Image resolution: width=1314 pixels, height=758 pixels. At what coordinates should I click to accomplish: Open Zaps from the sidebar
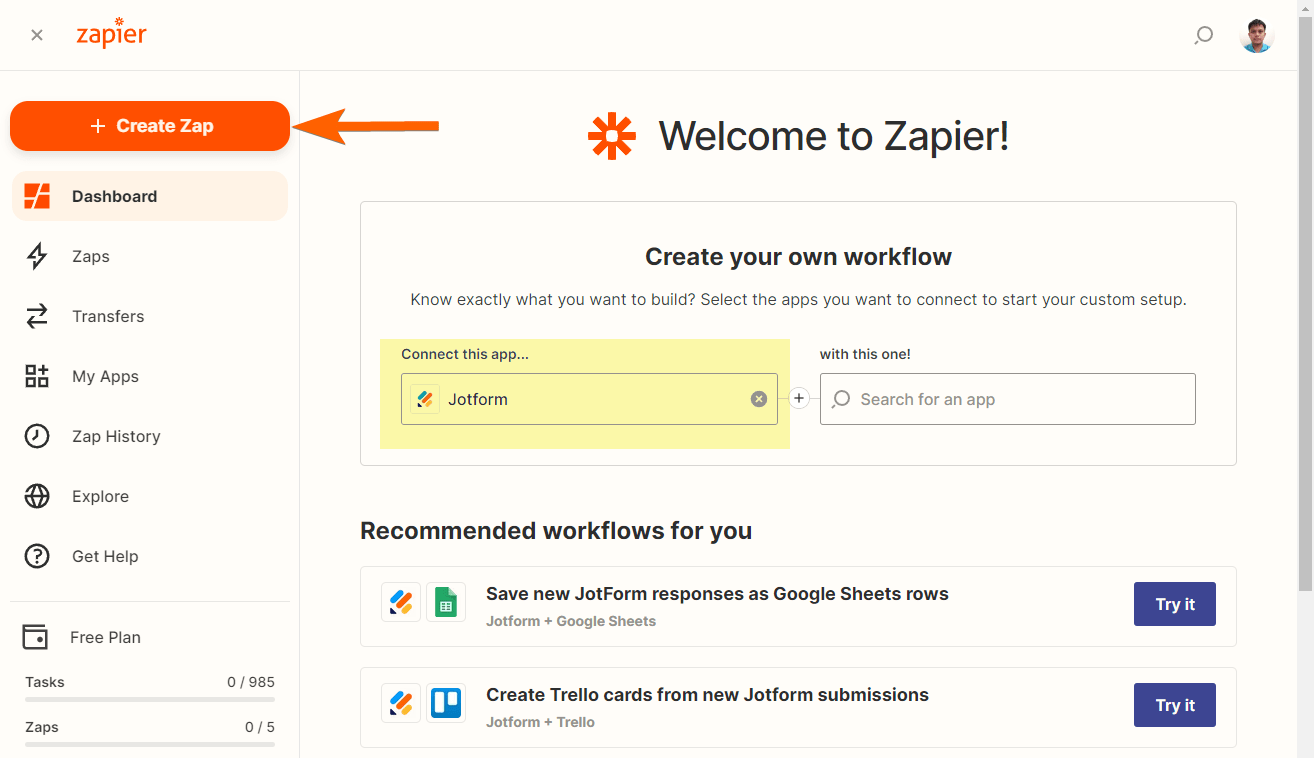click(150, 256)
